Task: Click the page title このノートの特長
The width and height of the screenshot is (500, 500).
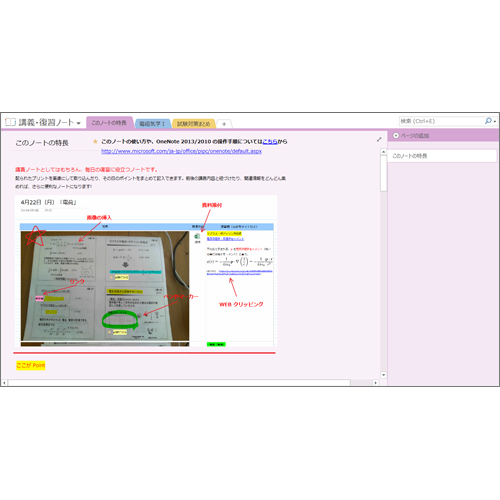Action: pyautogui.click(x=42, y=143)
